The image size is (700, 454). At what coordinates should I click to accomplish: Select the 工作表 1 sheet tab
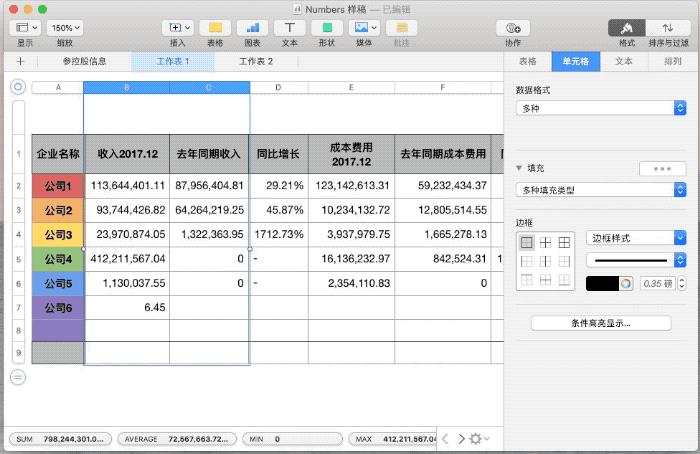[173, 61]
